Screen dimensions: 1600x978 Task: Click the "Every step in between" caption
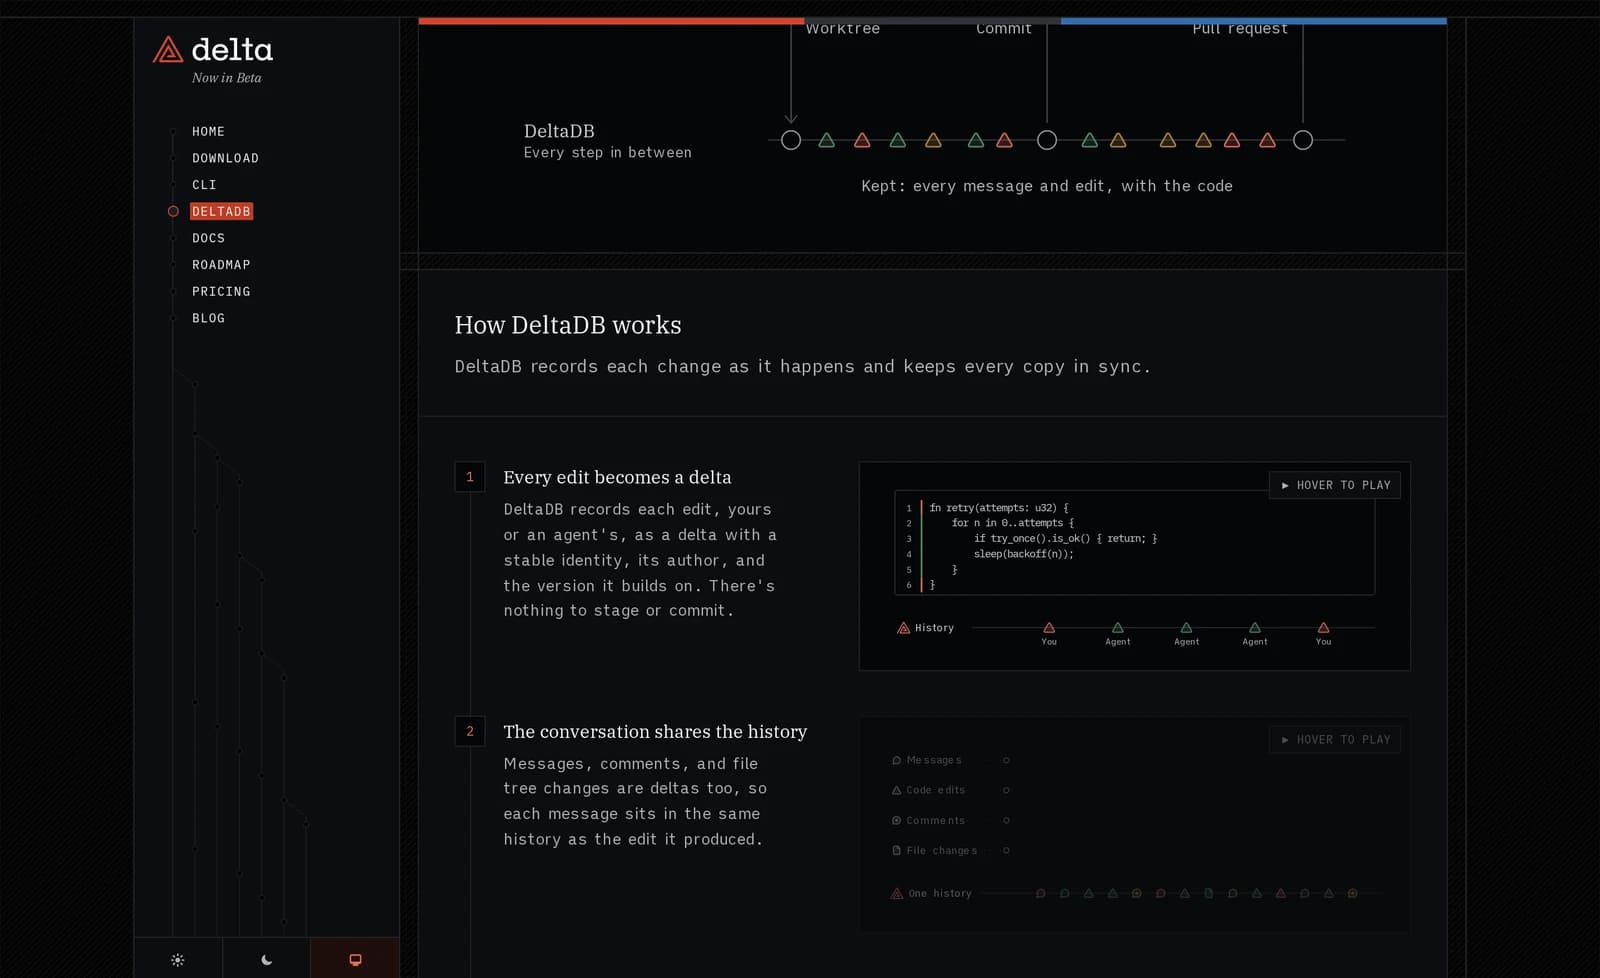608,152
